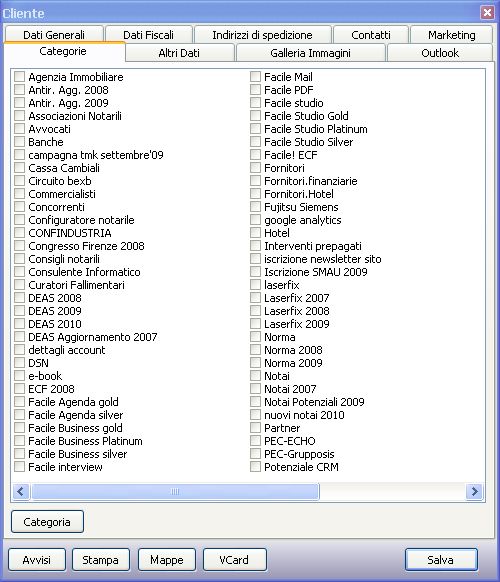Viewport: 500px width, 582px height.
Task: Enable Interventi prepagati checkbox
Action: tap(255, 246)
